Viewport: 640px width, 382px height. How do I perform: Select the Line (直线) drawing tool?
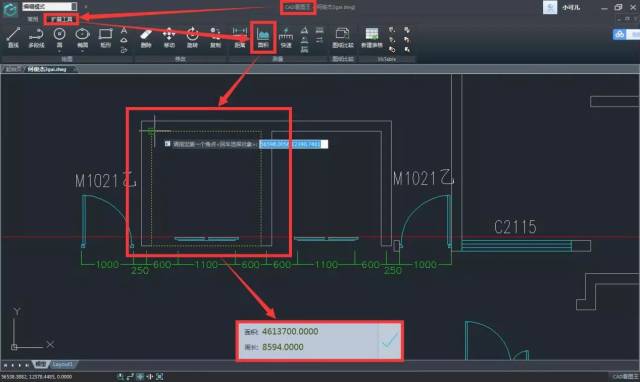pyautogui.click(x=13, y=37)
